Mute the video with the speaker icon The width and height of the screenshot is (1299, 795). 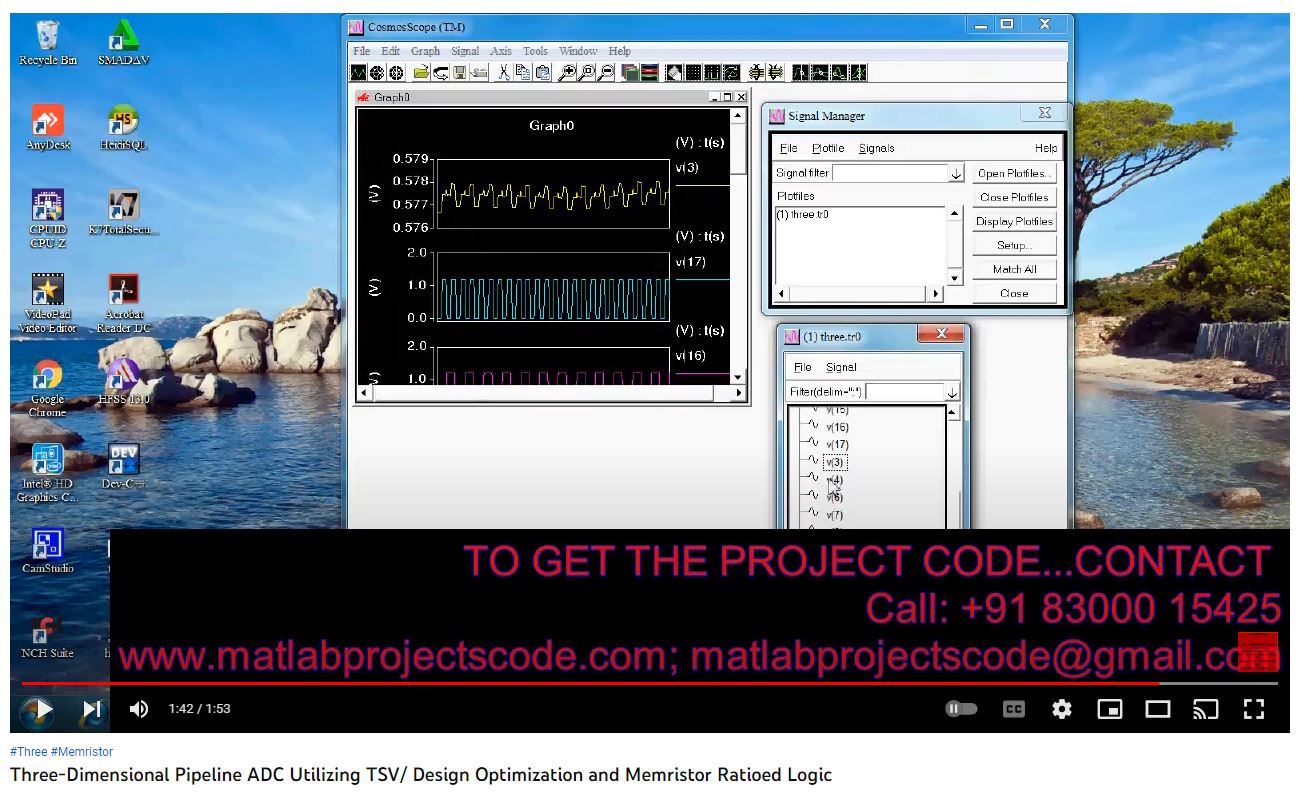139,709
